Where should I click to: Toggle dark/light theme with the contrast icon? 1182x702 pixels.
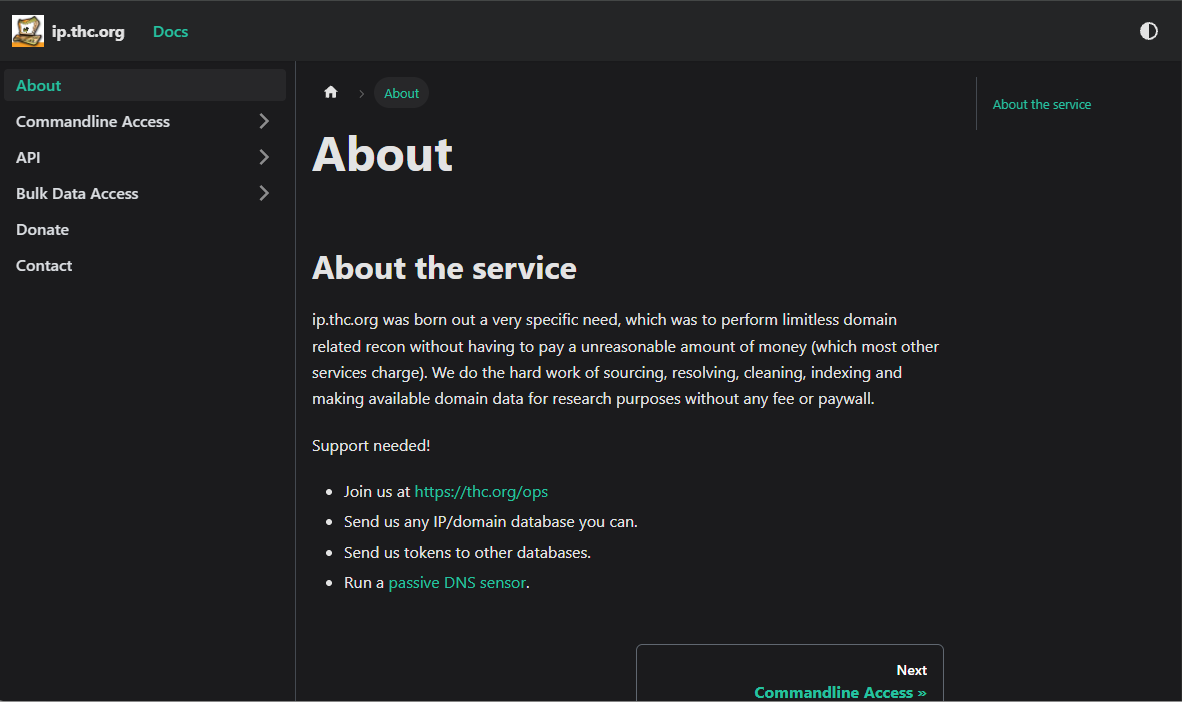[1148, 31]
